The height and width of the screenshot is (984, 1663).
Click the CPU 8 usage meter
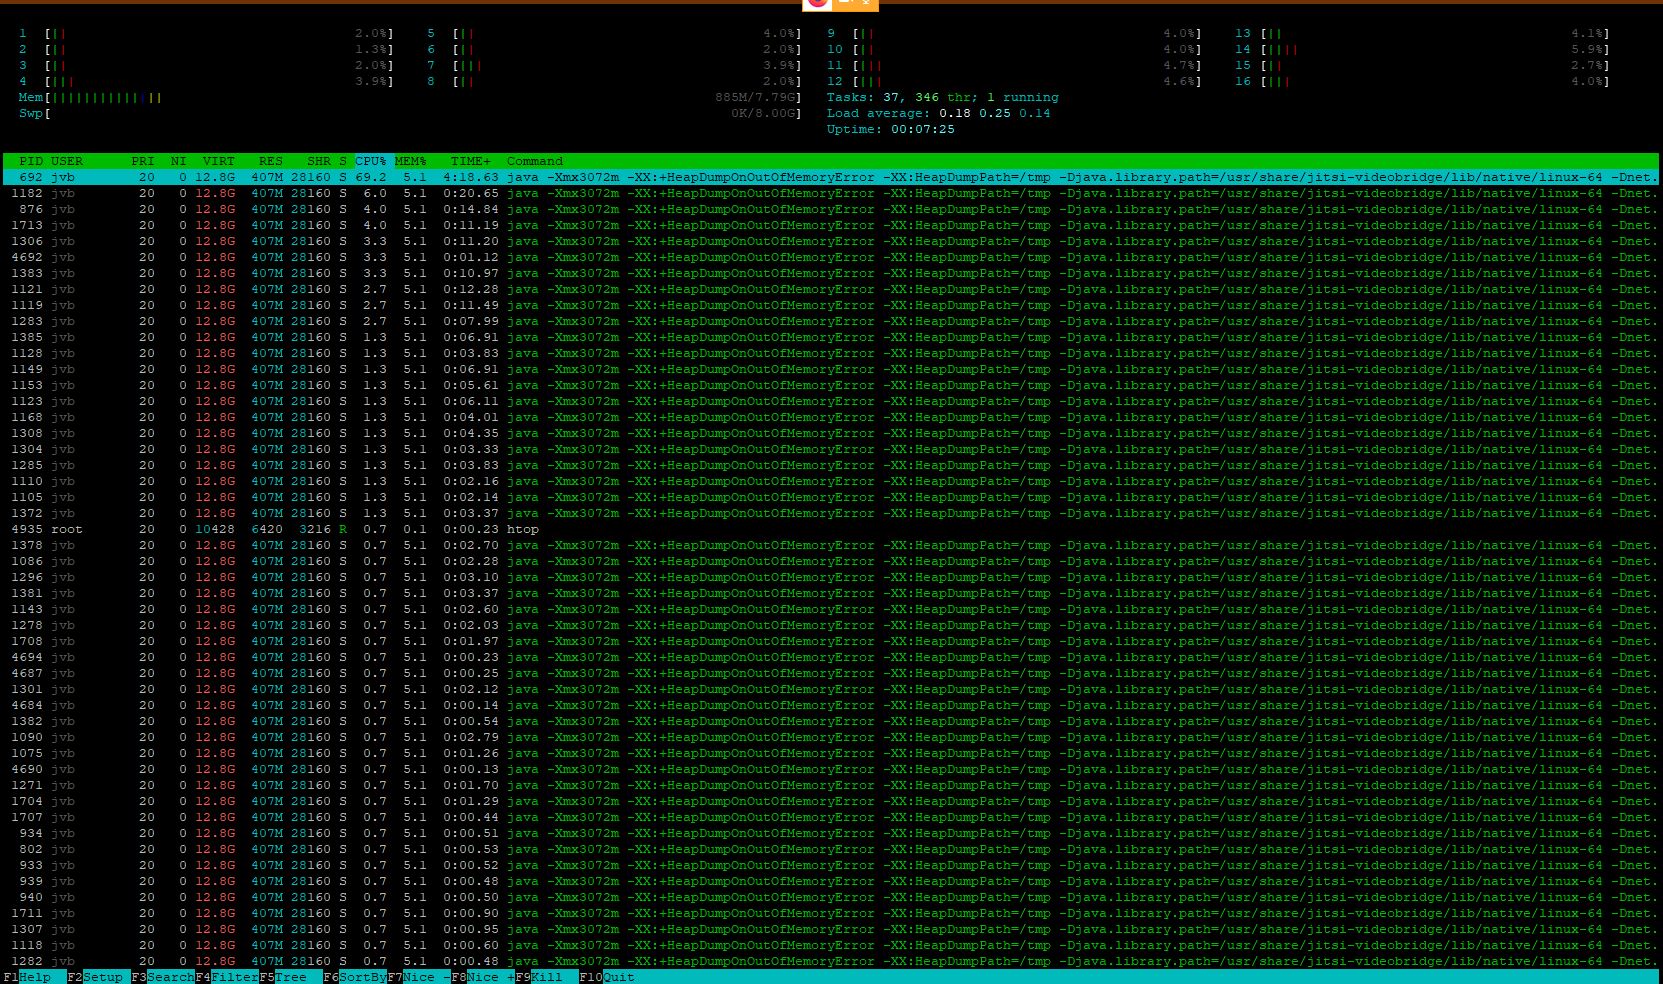click(614, 81)
